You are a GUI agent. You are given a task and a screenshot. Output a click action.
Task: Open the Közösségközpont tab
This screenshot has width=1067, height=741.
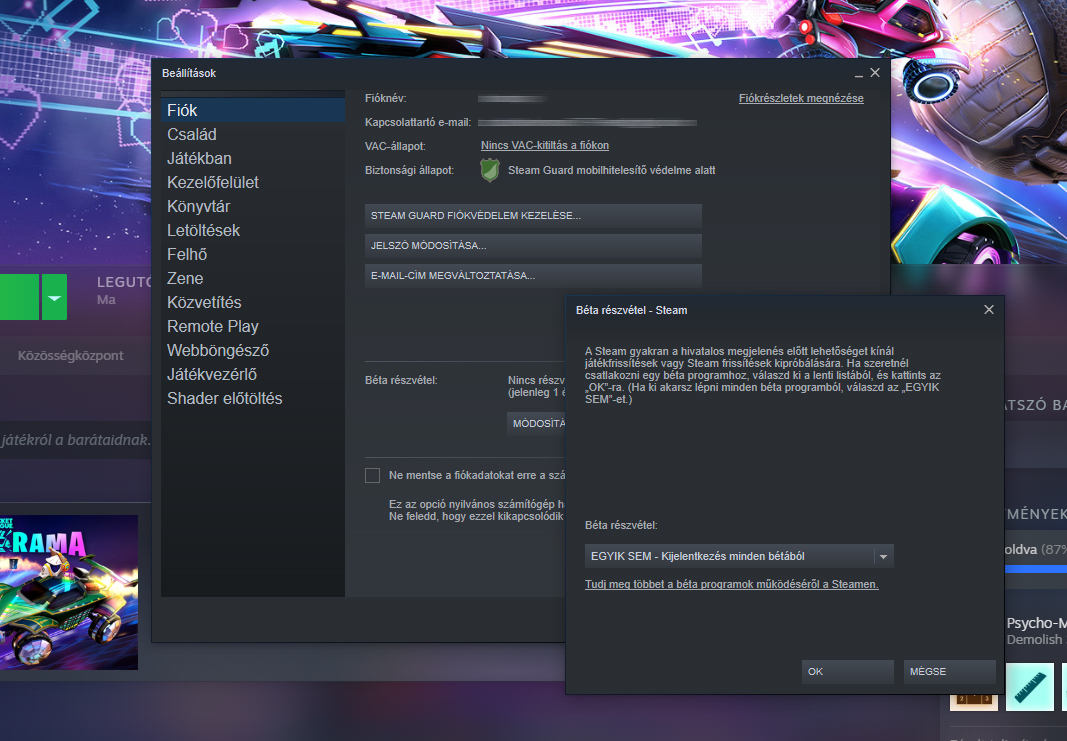coord(71,355)
